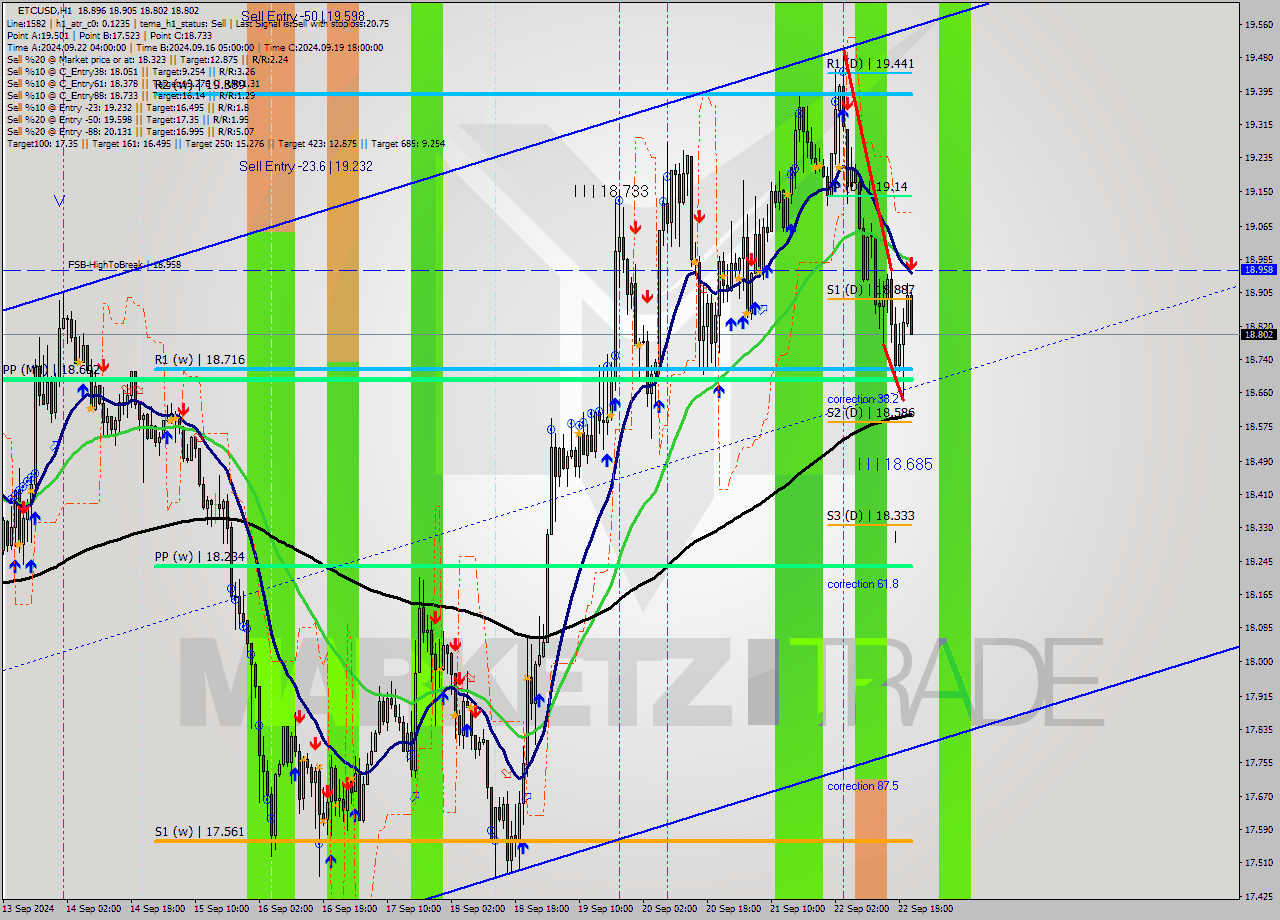Click the 'PP (w) | 18.234' pivot label
The height and width of the screenshot is (920, 1280).
(x=199, y=556)
